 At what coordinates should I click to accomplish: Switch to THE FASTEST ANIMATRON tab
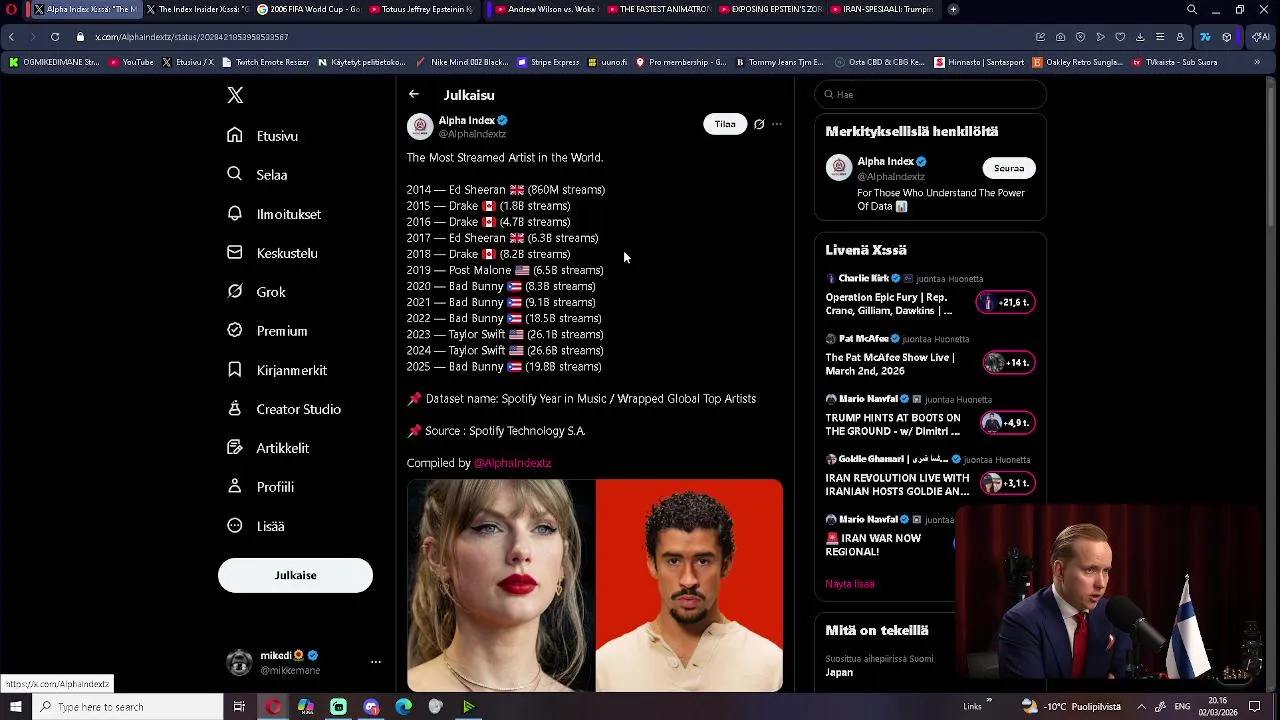click(x=657, y=9)
